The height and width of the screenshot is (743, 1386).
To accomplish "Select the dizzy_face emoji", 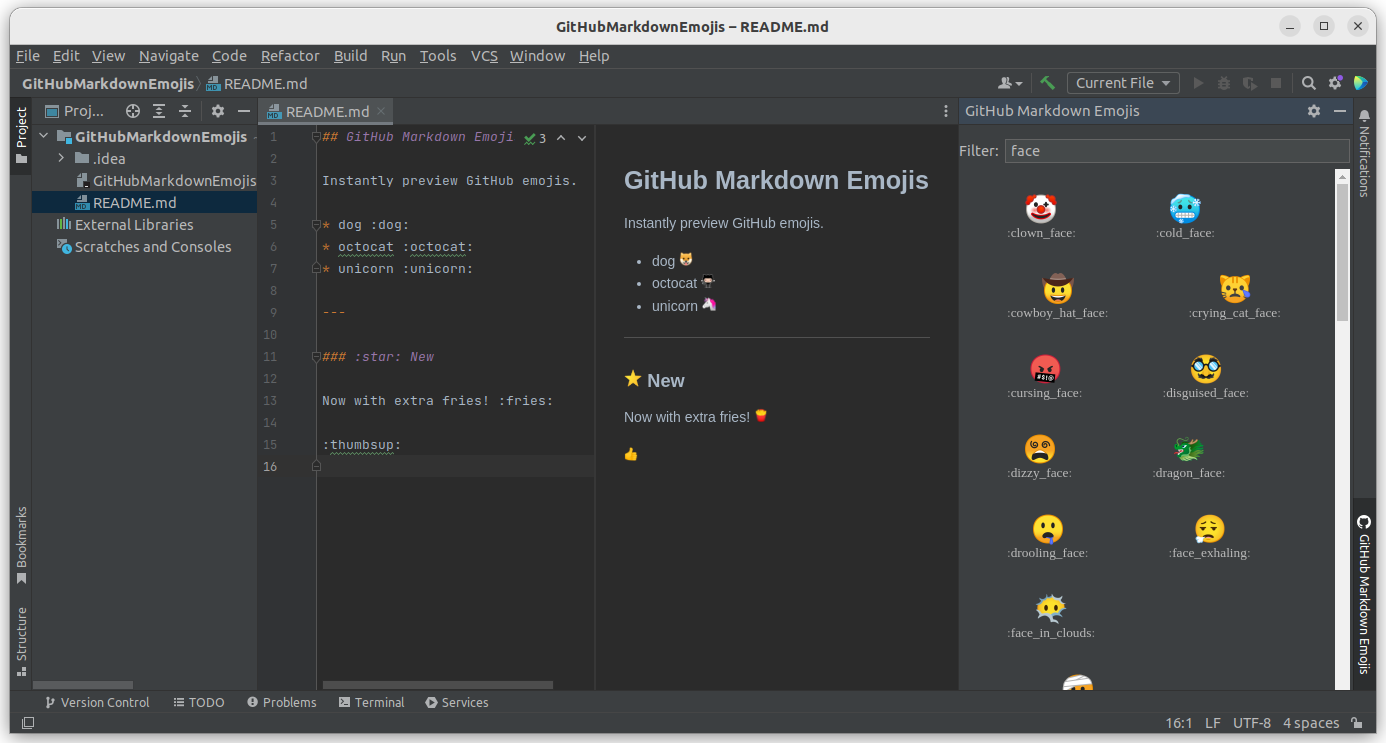I will coord(1039,456).
